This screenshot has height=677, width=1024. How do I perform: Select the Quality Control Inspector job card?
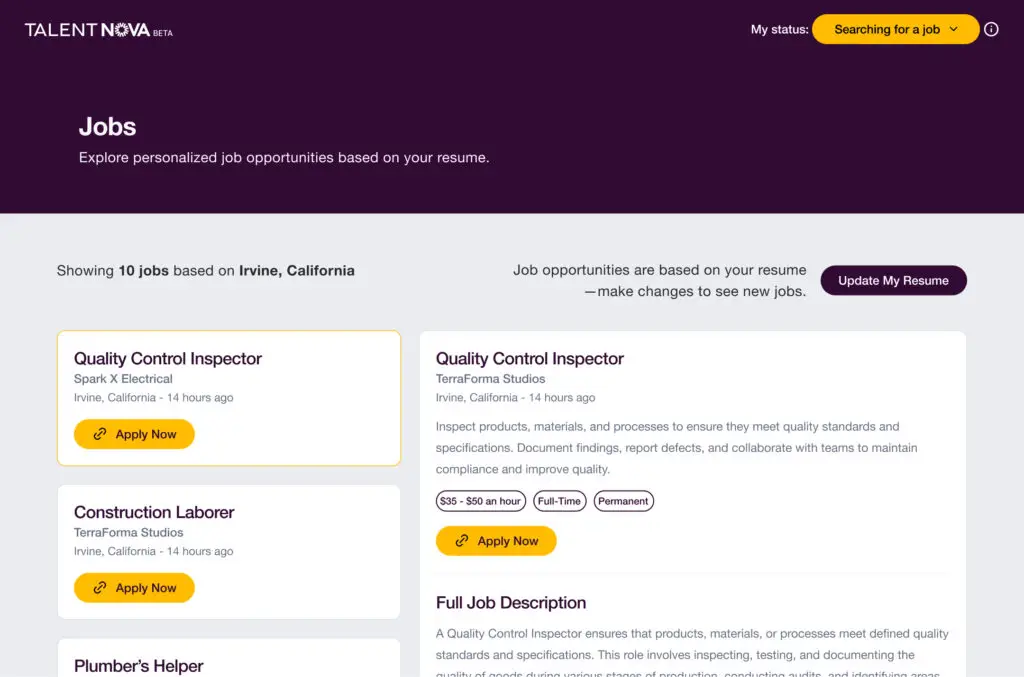click(229, 398)
